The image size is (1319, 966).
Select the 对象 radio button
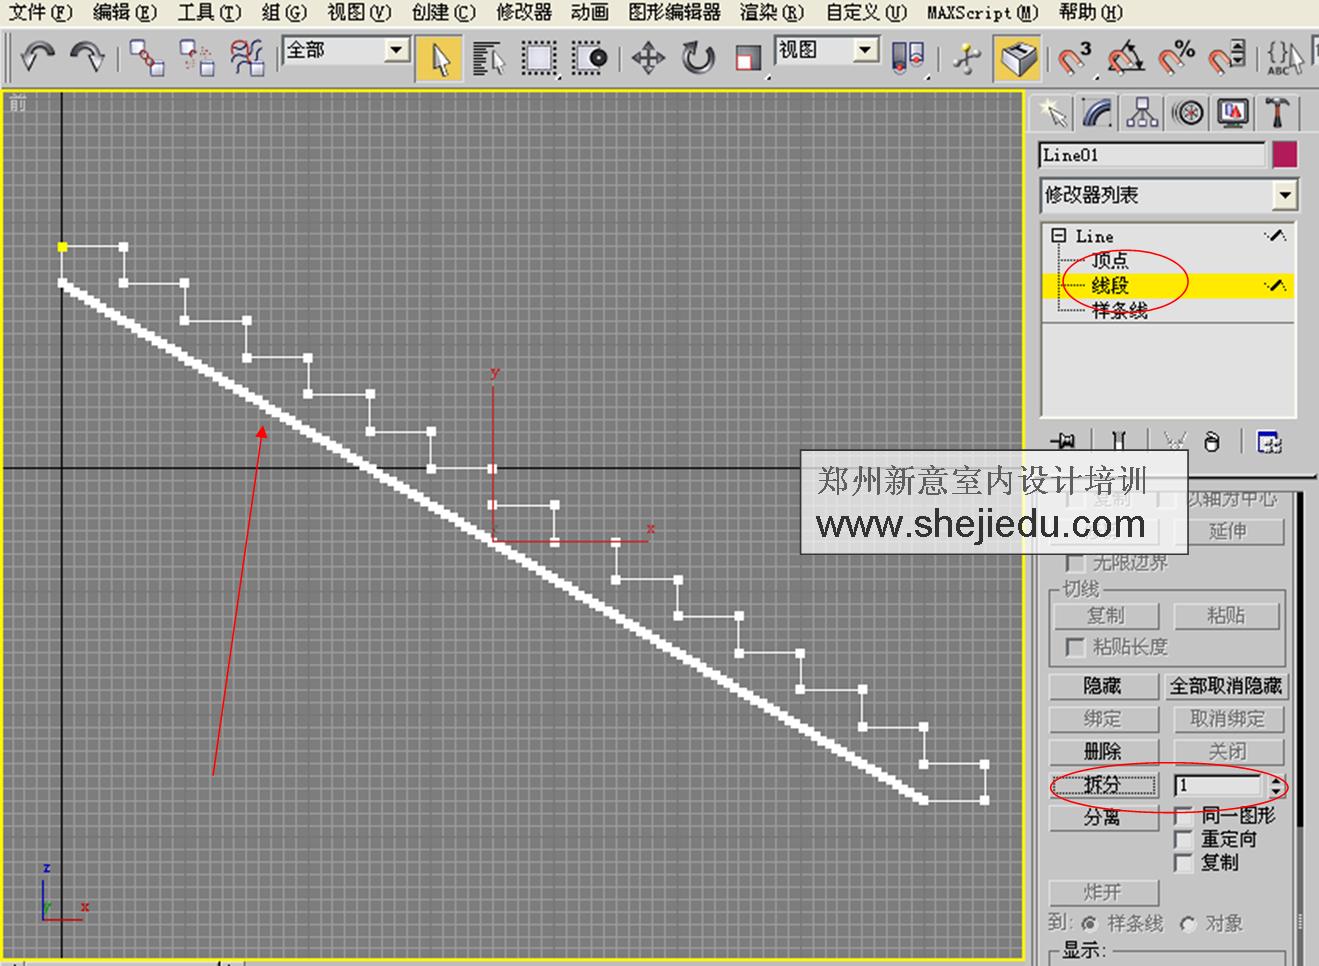pyautogui.click(x=1187, y=925)
